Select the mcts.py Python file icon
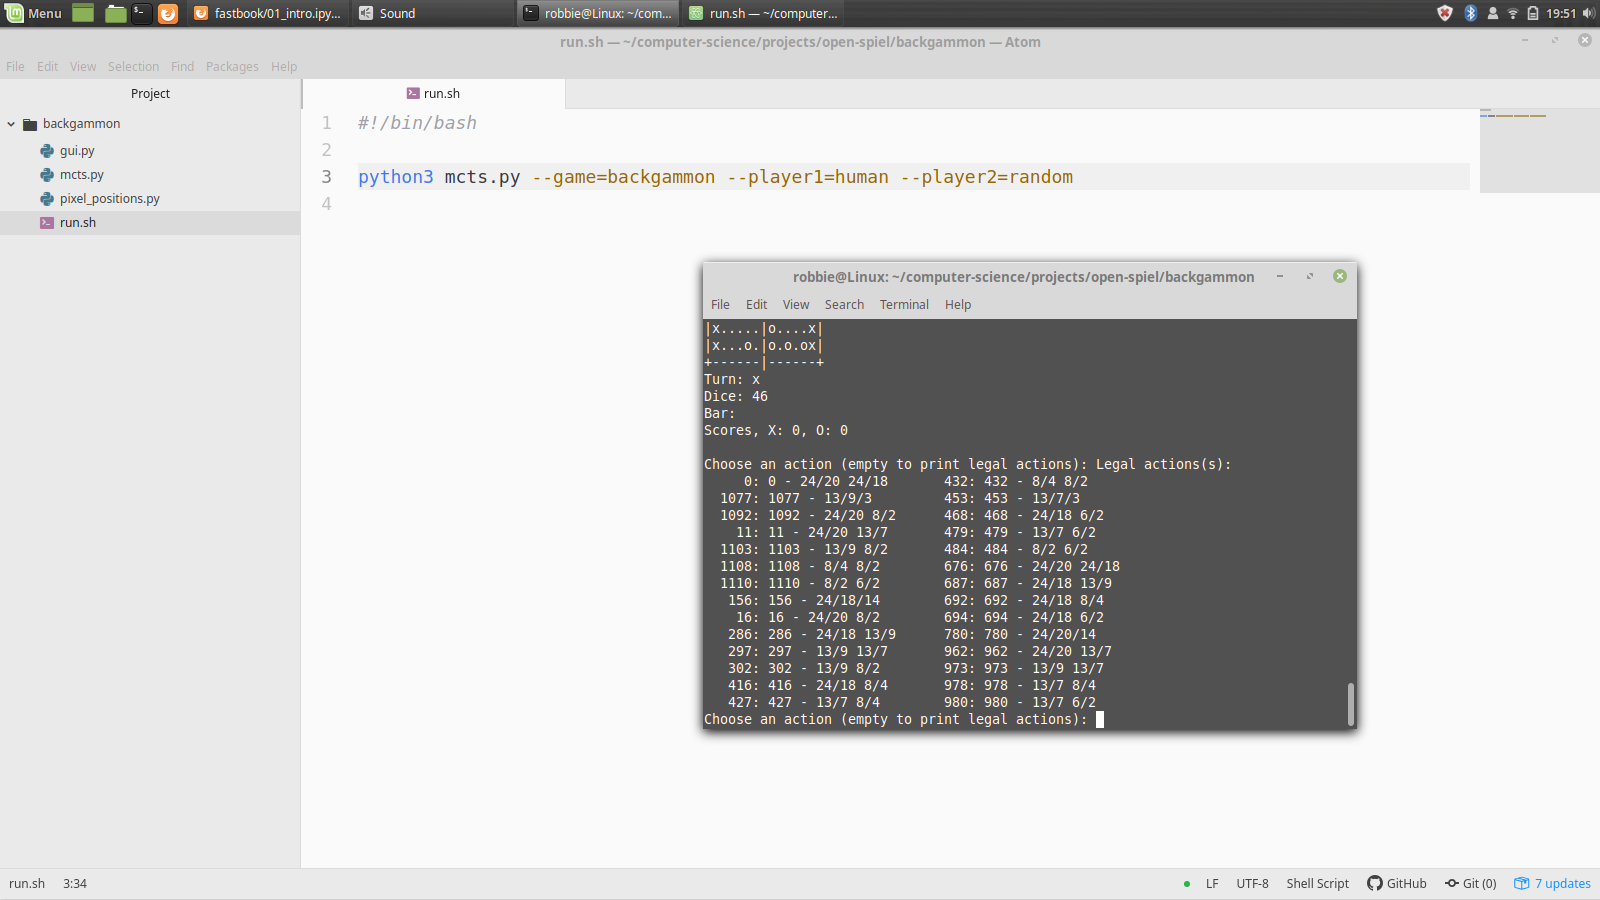 [x=48, y=174]
